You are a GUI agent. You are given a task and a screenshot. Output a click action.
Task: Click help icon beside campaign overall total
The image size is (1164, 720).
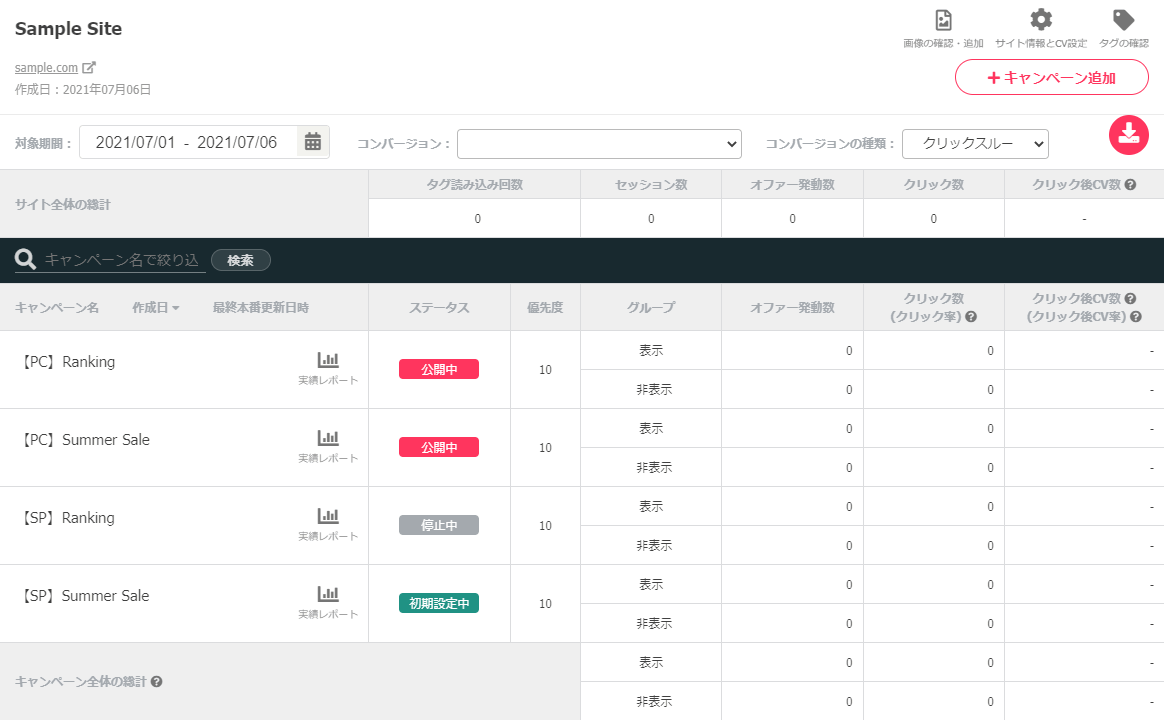tap(156, 682)
